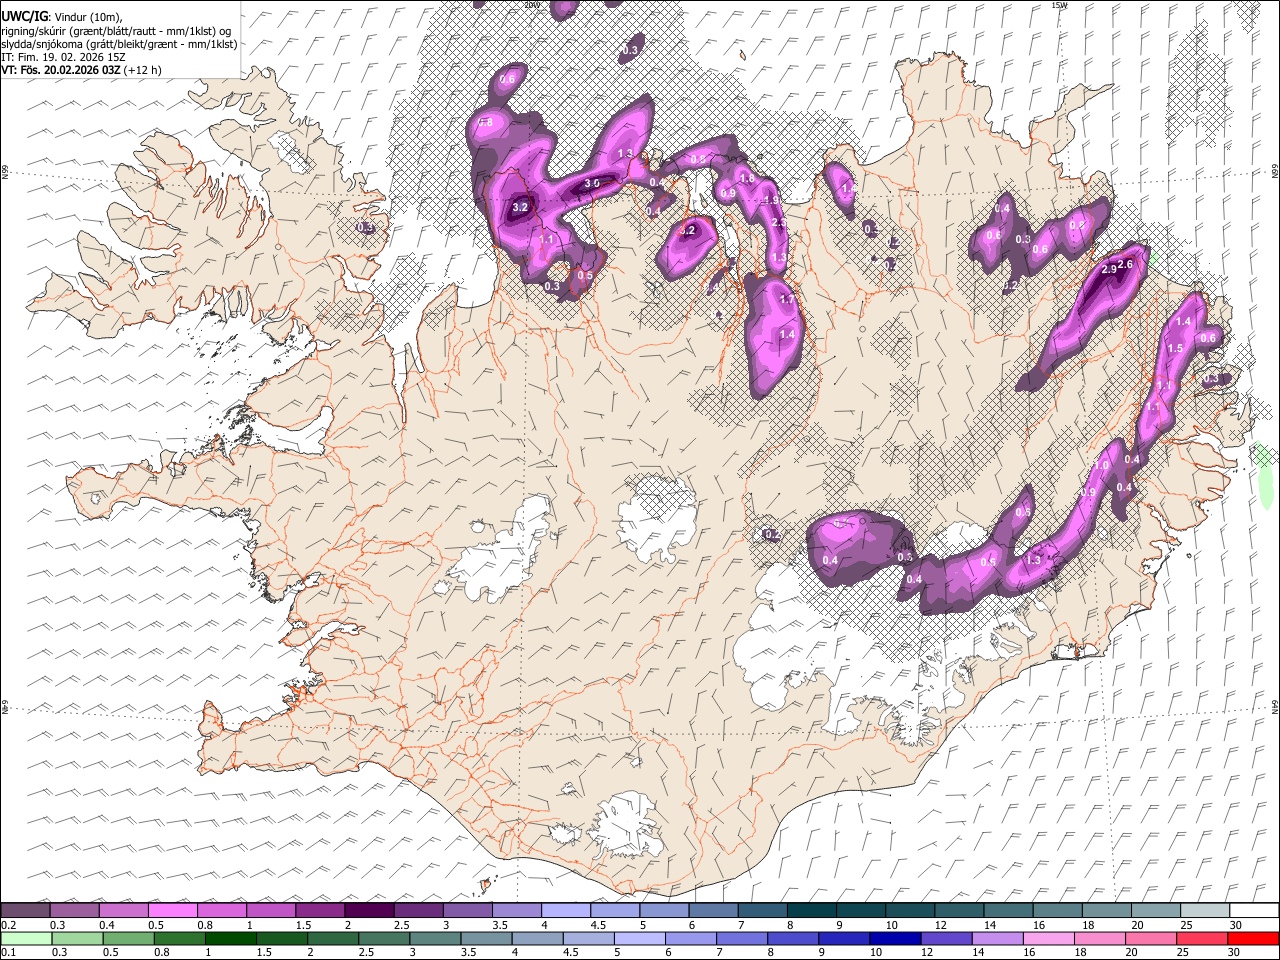Viewport: 1280px width, 960px height.
Task: Select lower rain scale swatch labeled 1
Action: pos(230,939)
